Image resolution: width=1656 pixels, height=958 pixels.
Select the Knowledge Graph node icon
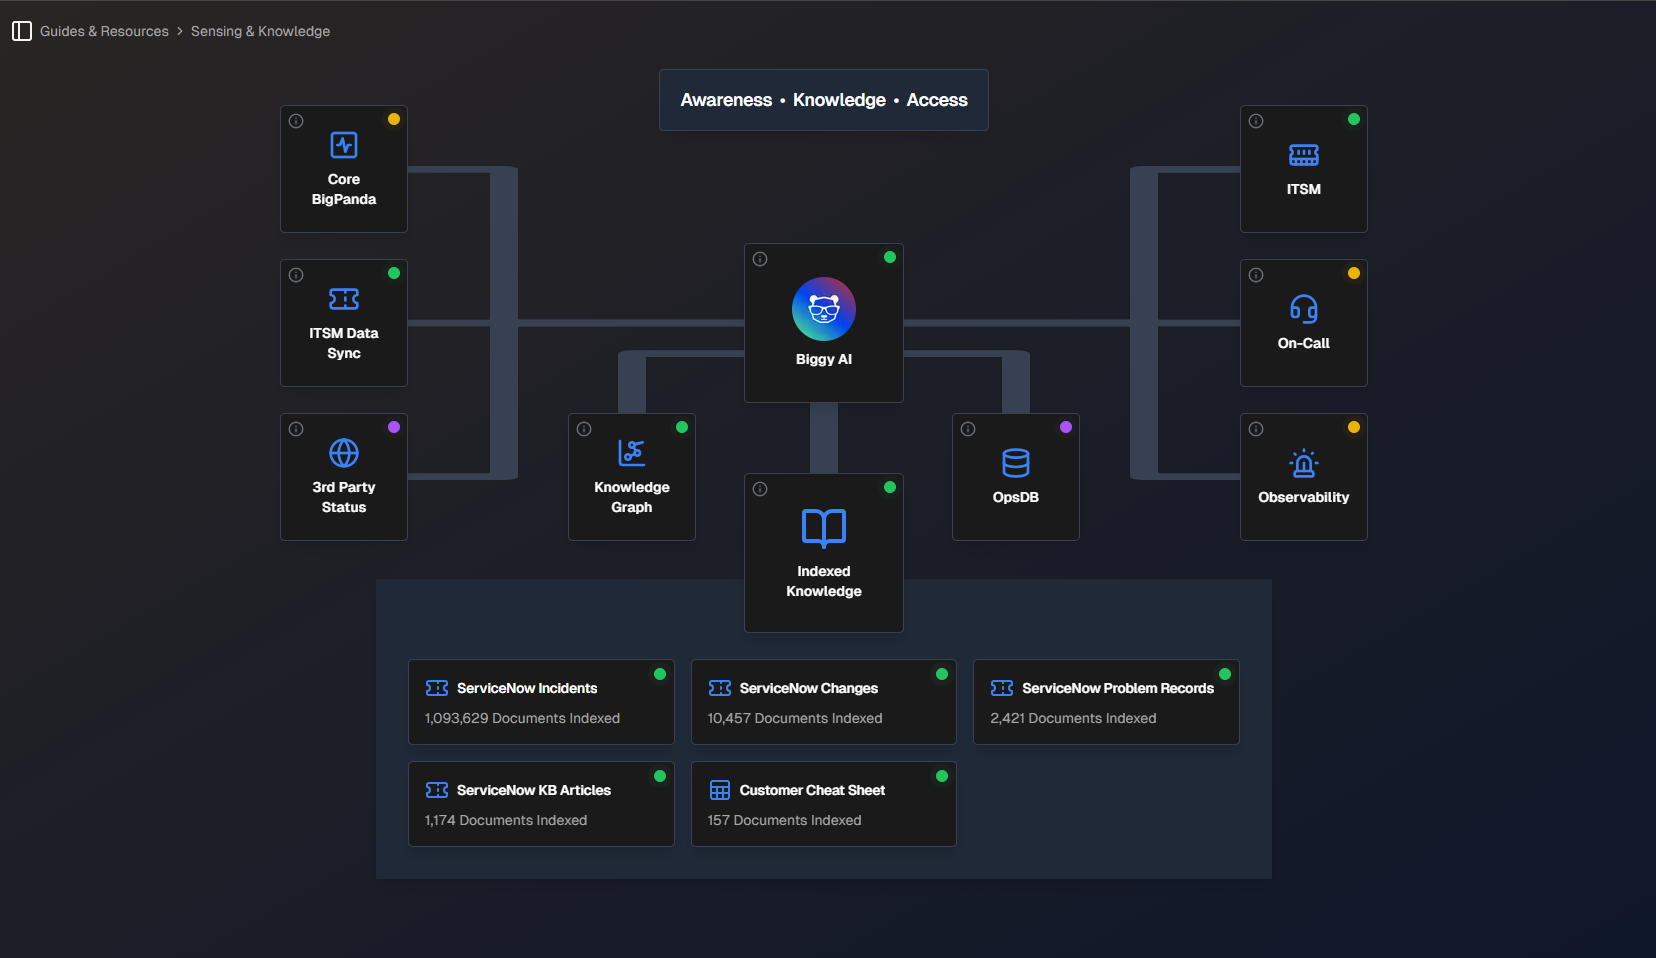631,452
